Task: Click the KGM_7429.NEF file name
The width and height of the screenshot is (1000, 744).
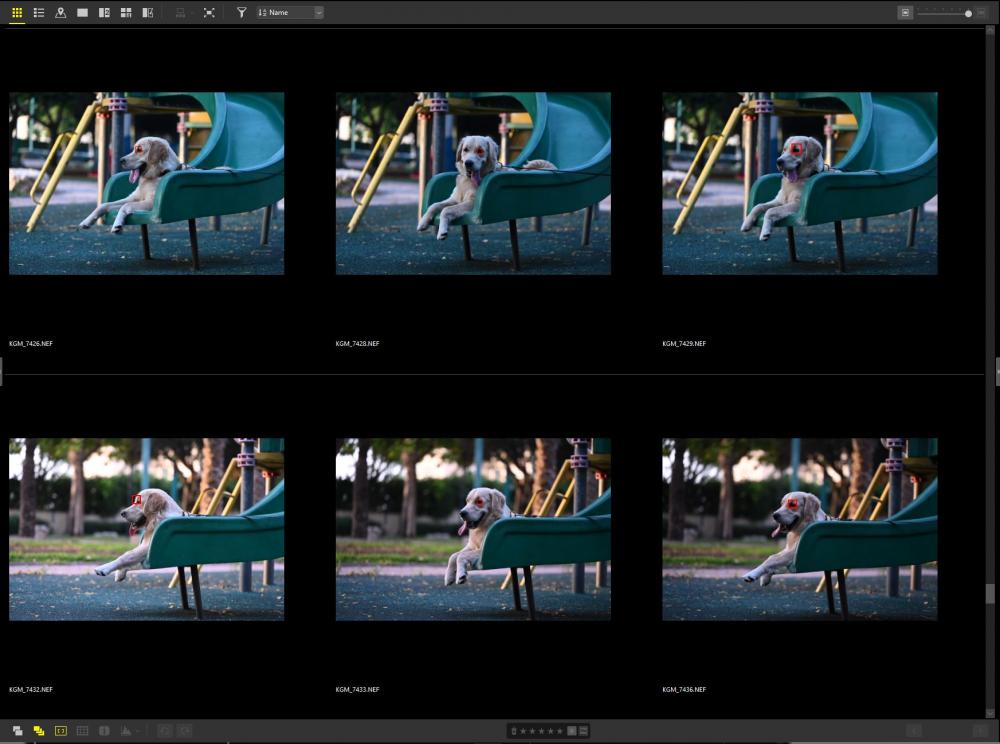Action: coord(684,344)
